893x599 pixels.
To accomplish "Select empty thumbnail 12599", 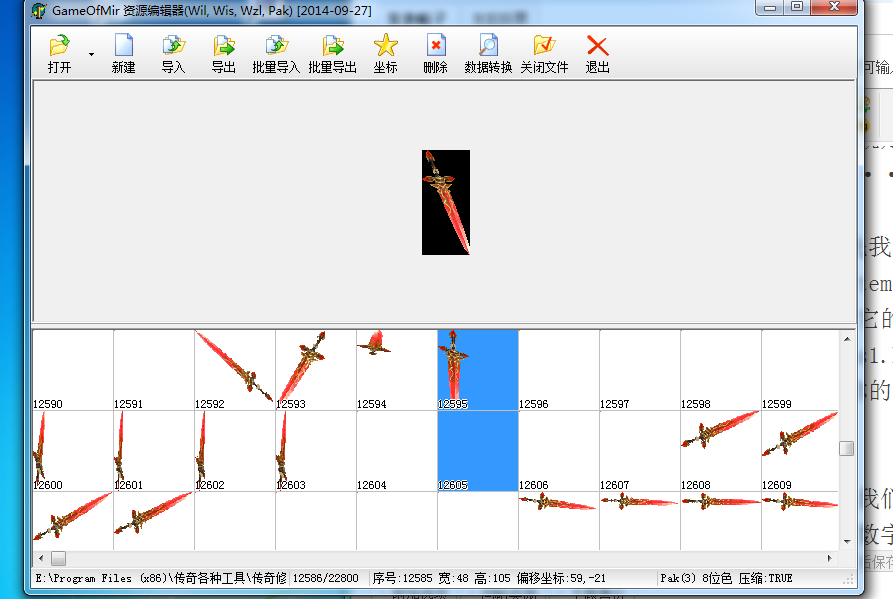I will [x=800, y=370].
